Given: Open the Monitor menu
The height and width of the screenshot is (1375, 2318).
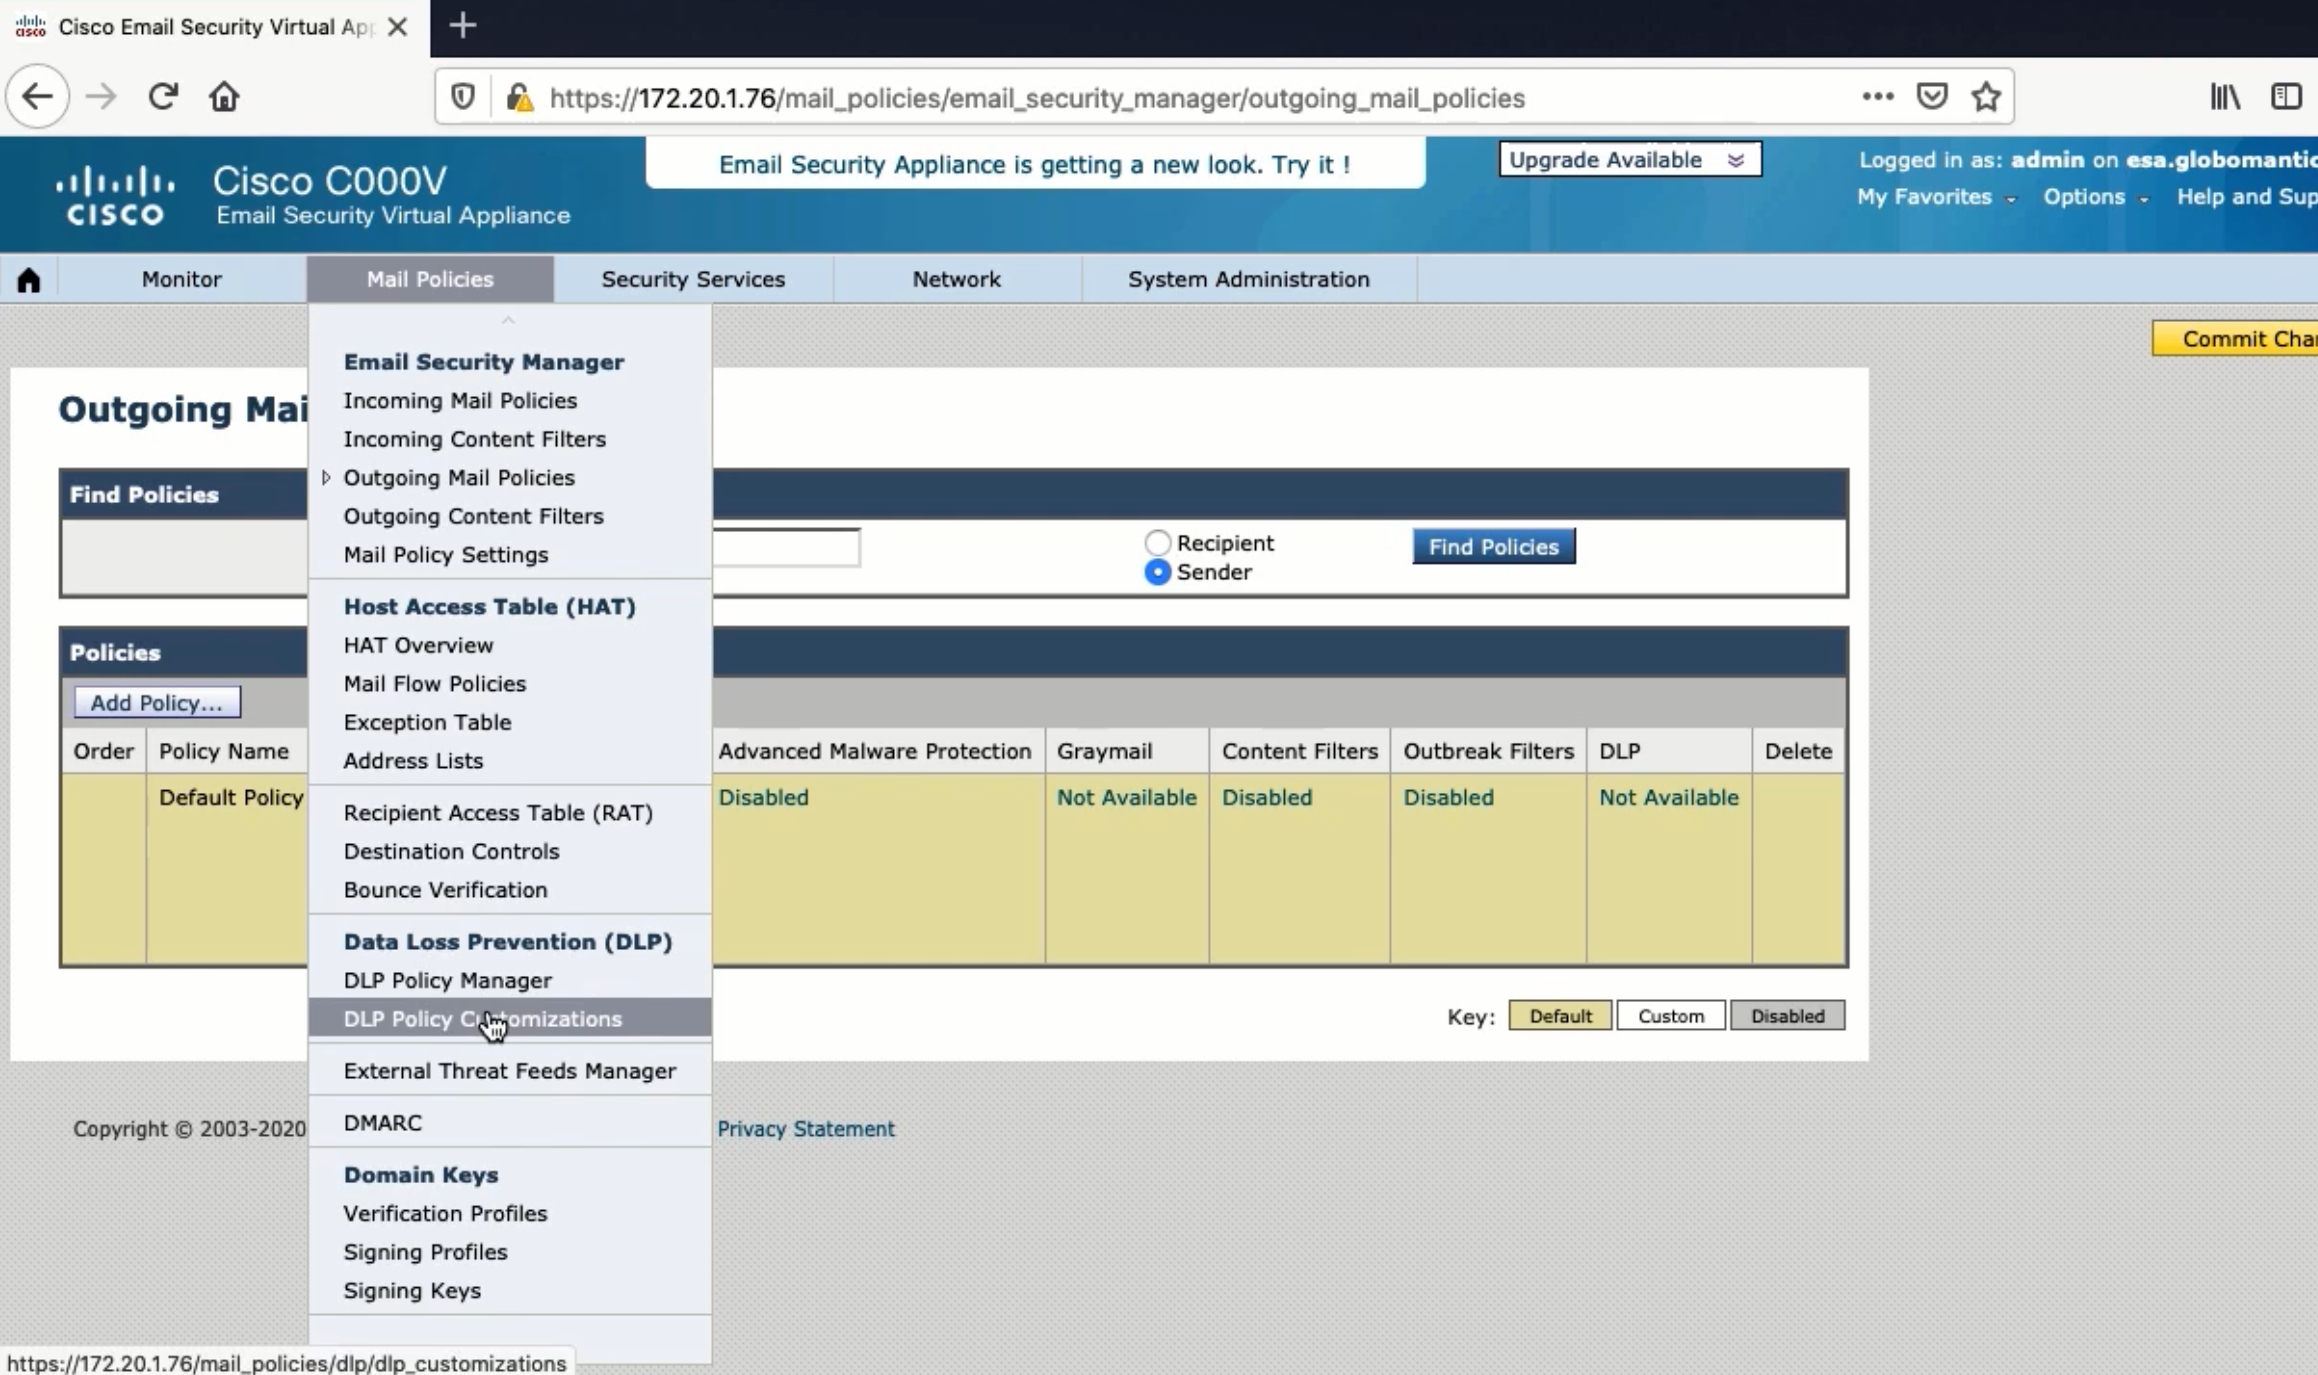Looking at the screenshot, I should click(x=181, y=279).
